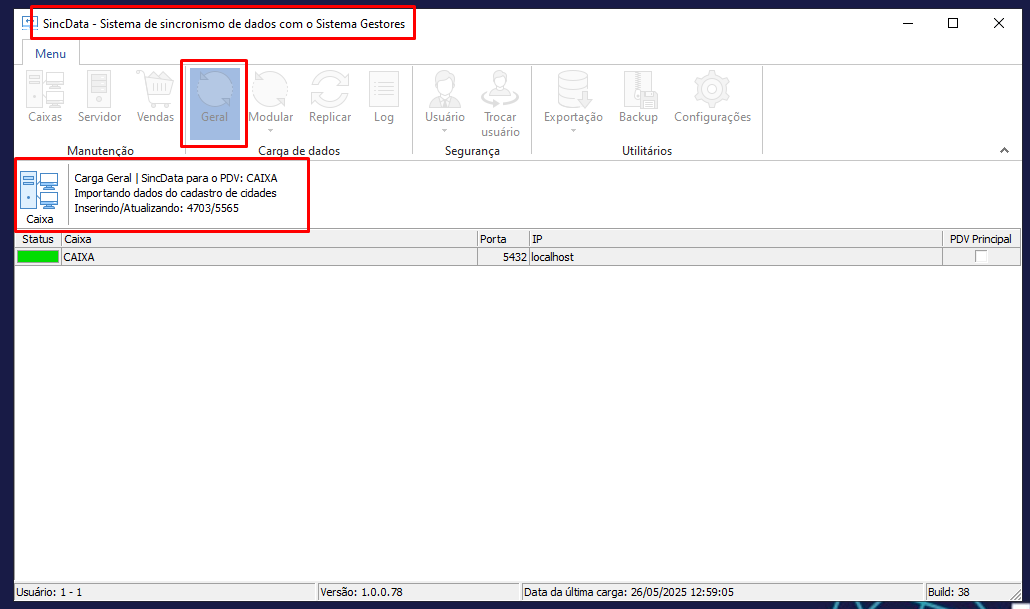
Task: Select the CAIXA localhost table row
Action: click(300, 257)
